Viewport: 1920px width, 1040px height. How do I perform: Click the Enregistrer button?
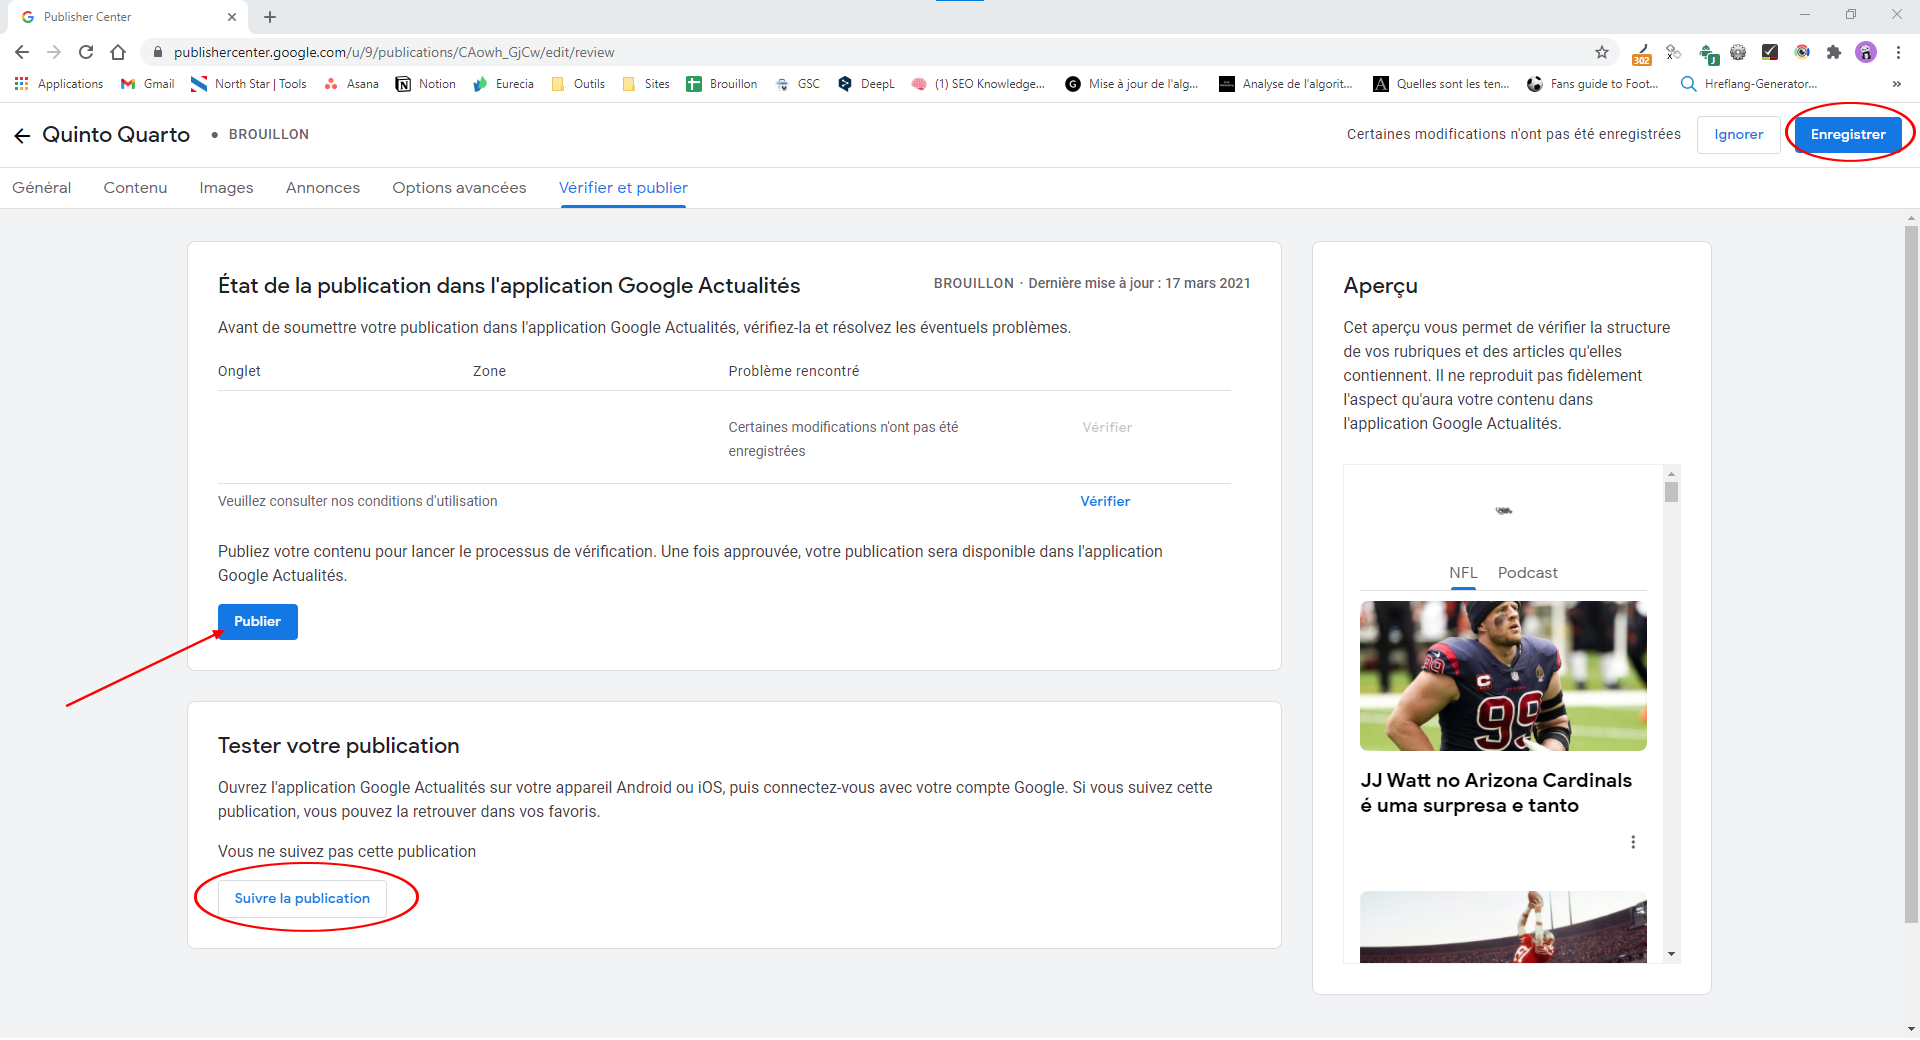pyautogui.click(x=1847, y=135)
